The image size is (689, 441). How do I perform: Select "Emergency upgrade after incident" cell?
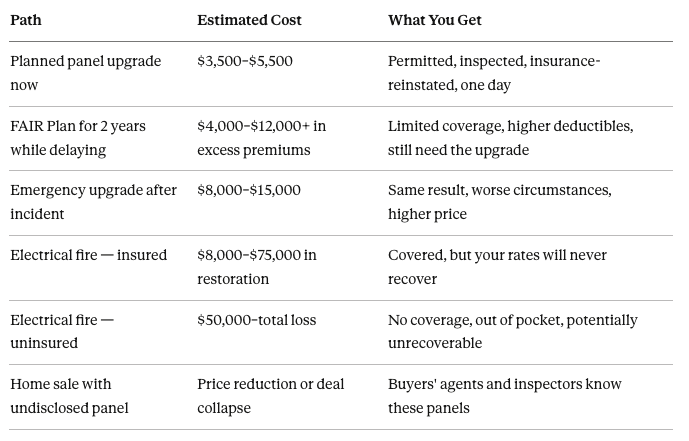93,202
